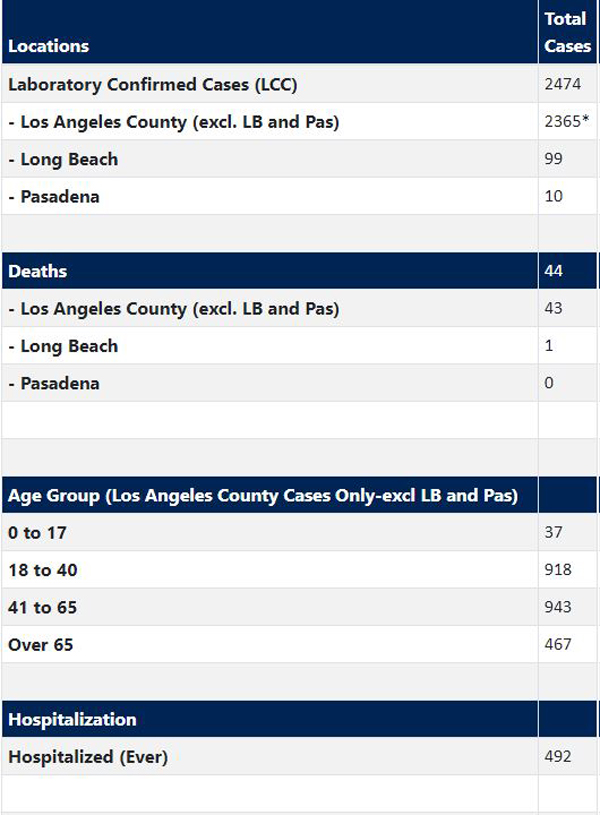
Task: Click the 2474 total cases value
Action: coord(563,84)
